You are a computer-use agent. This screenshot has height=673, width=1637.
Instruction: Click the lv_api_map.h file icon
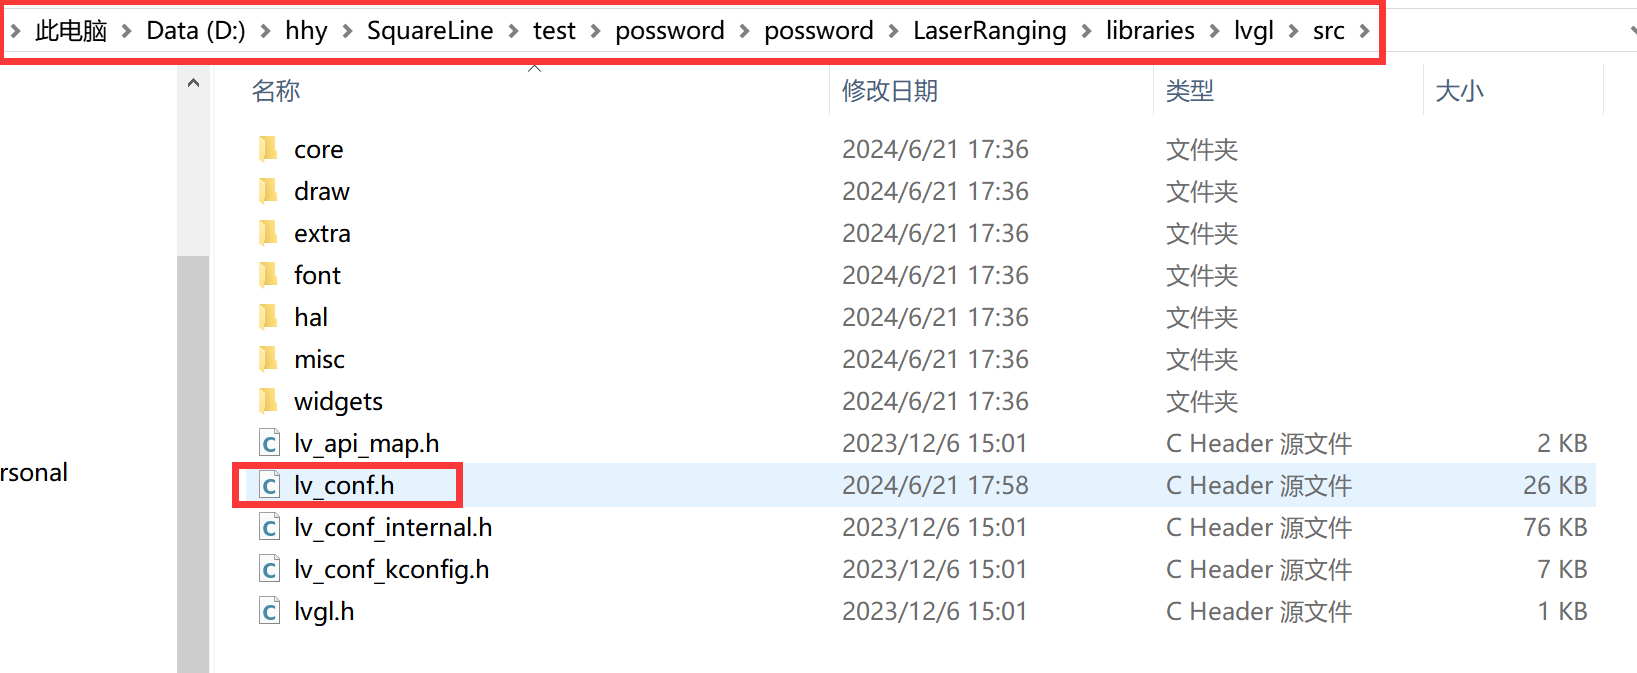coord(269,443)
